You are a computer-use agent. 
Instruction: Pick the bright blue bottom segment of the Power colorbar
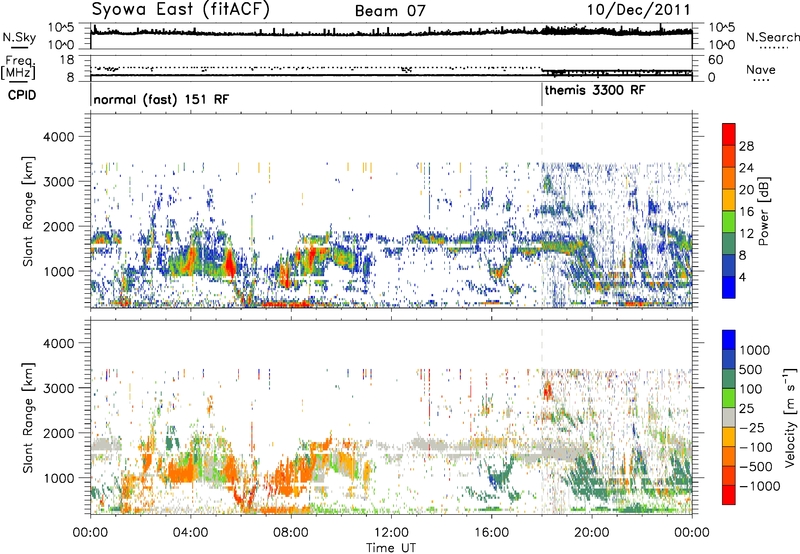tap(729, 287)
